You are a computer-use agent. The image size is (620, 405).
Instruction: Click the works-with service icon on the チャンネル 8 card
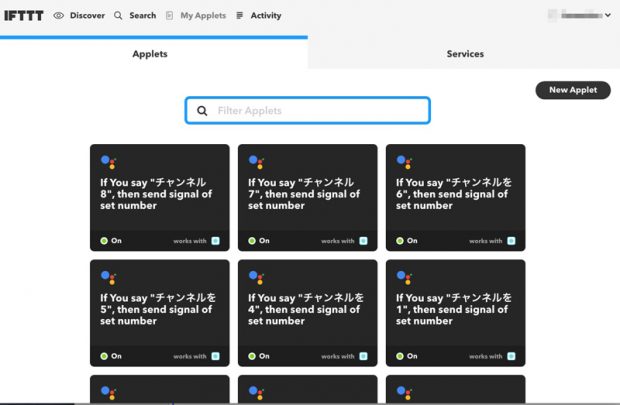[215, 241]
